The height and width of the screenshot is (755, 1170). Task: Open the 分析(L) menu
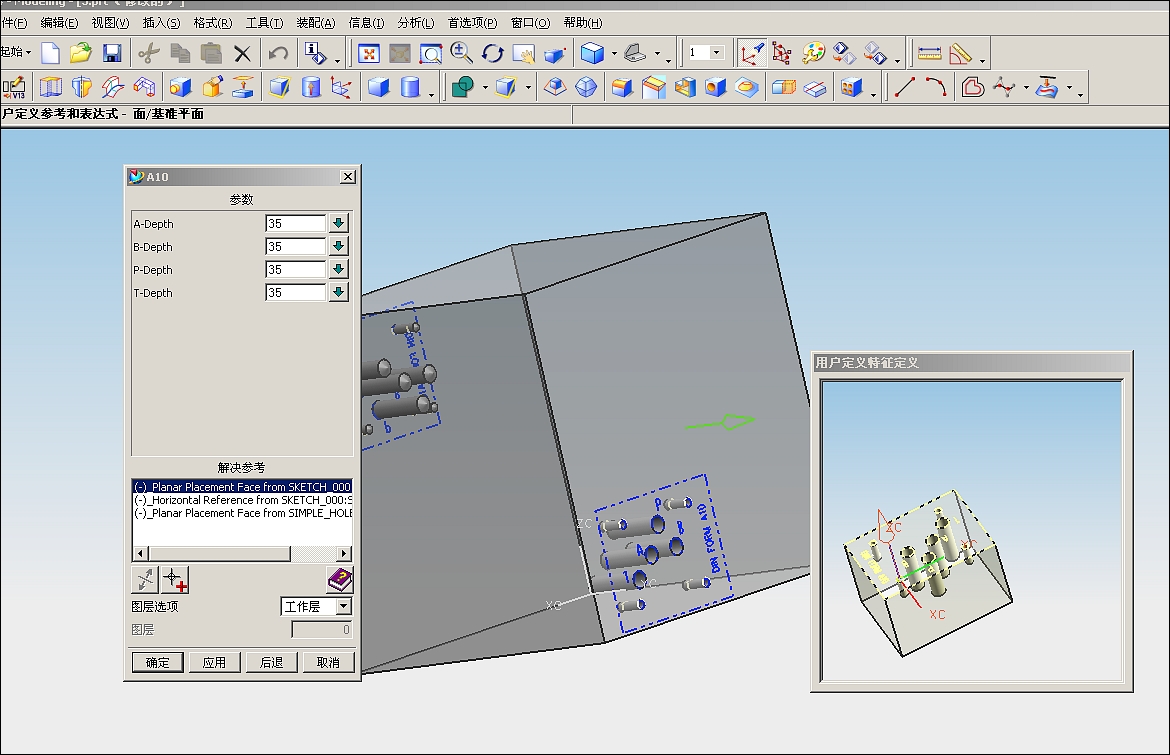point(415,23)
